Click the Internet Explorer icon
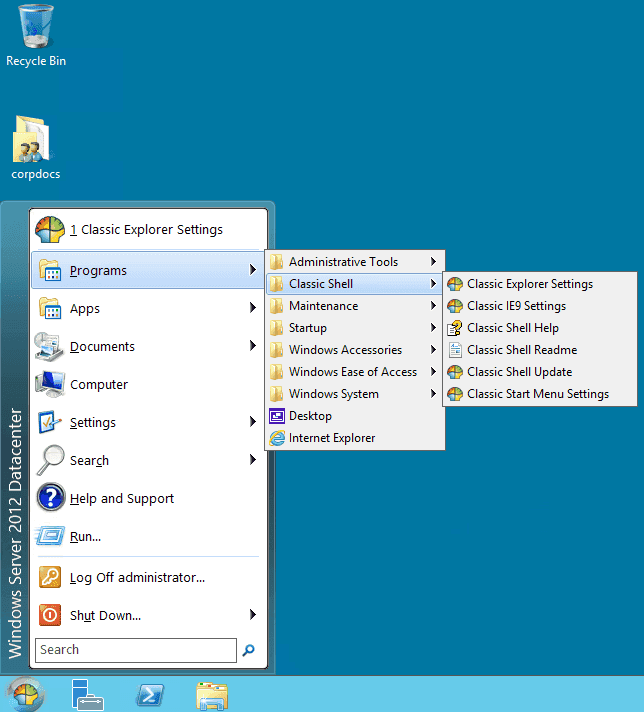 tap(277, 438)
